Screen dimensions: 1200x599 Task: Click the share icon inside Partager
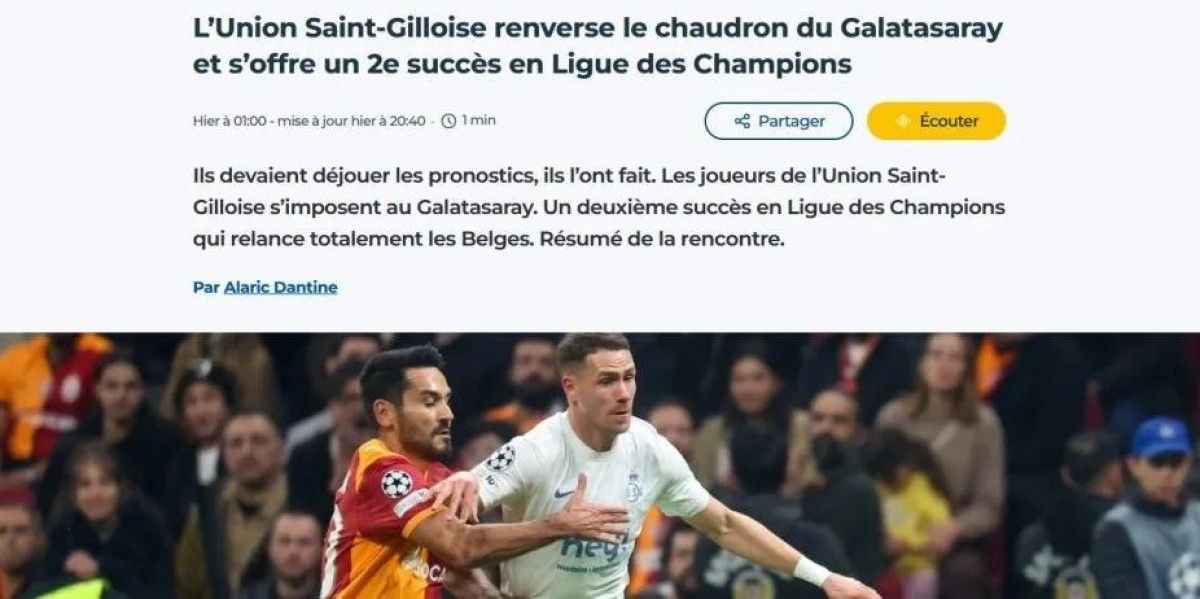pyautogui.click(x=742, y=121)
